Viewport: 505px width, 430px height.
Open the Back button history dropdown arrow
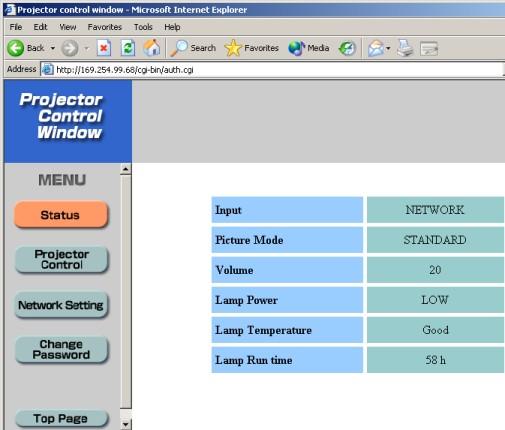click(x=53, y=48)
